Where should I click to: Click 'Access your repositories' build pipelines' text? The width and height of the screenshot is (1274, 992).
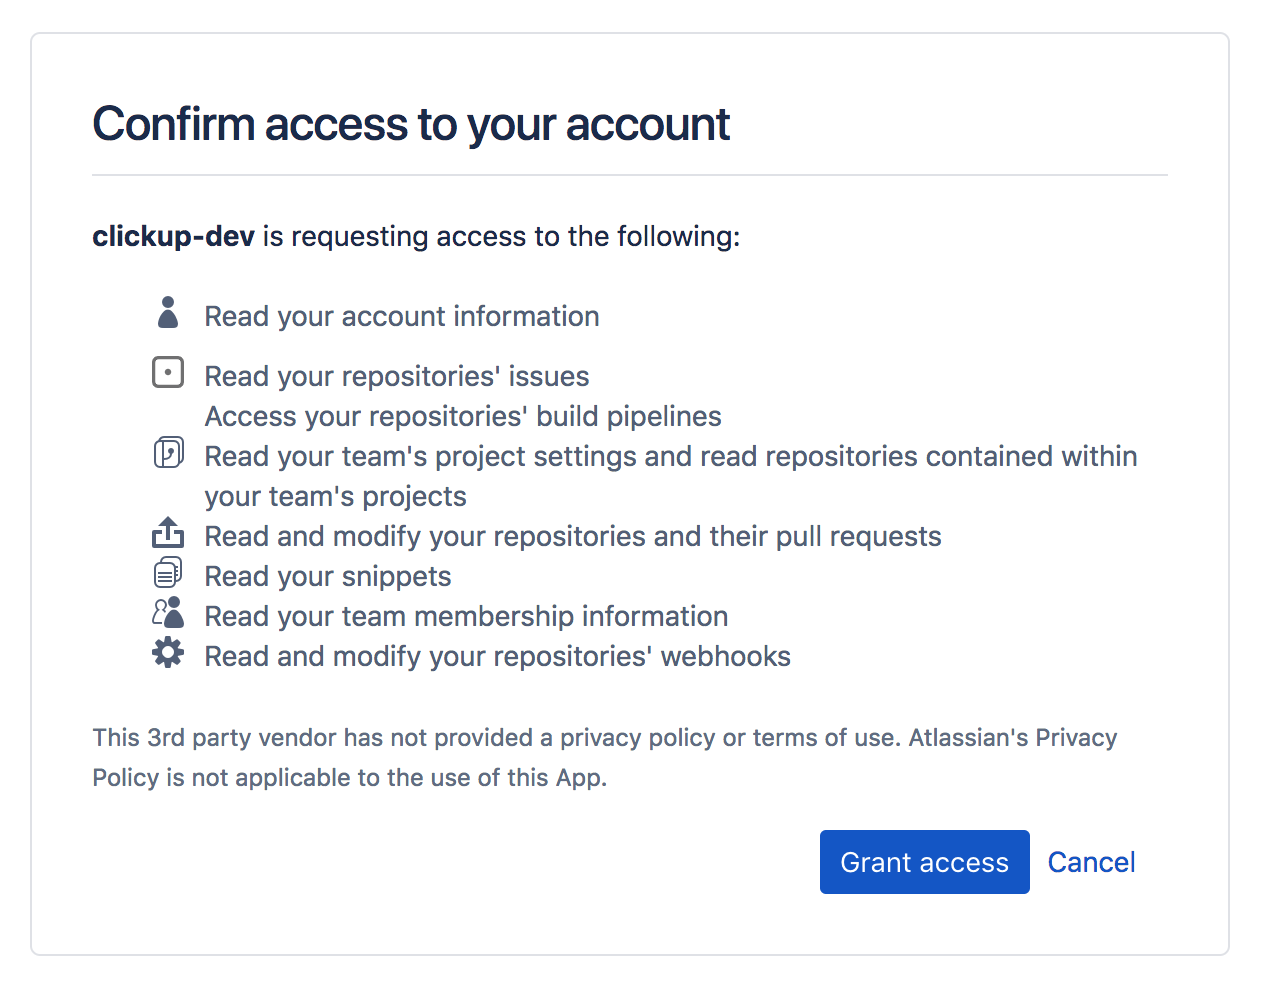(463, 416)
